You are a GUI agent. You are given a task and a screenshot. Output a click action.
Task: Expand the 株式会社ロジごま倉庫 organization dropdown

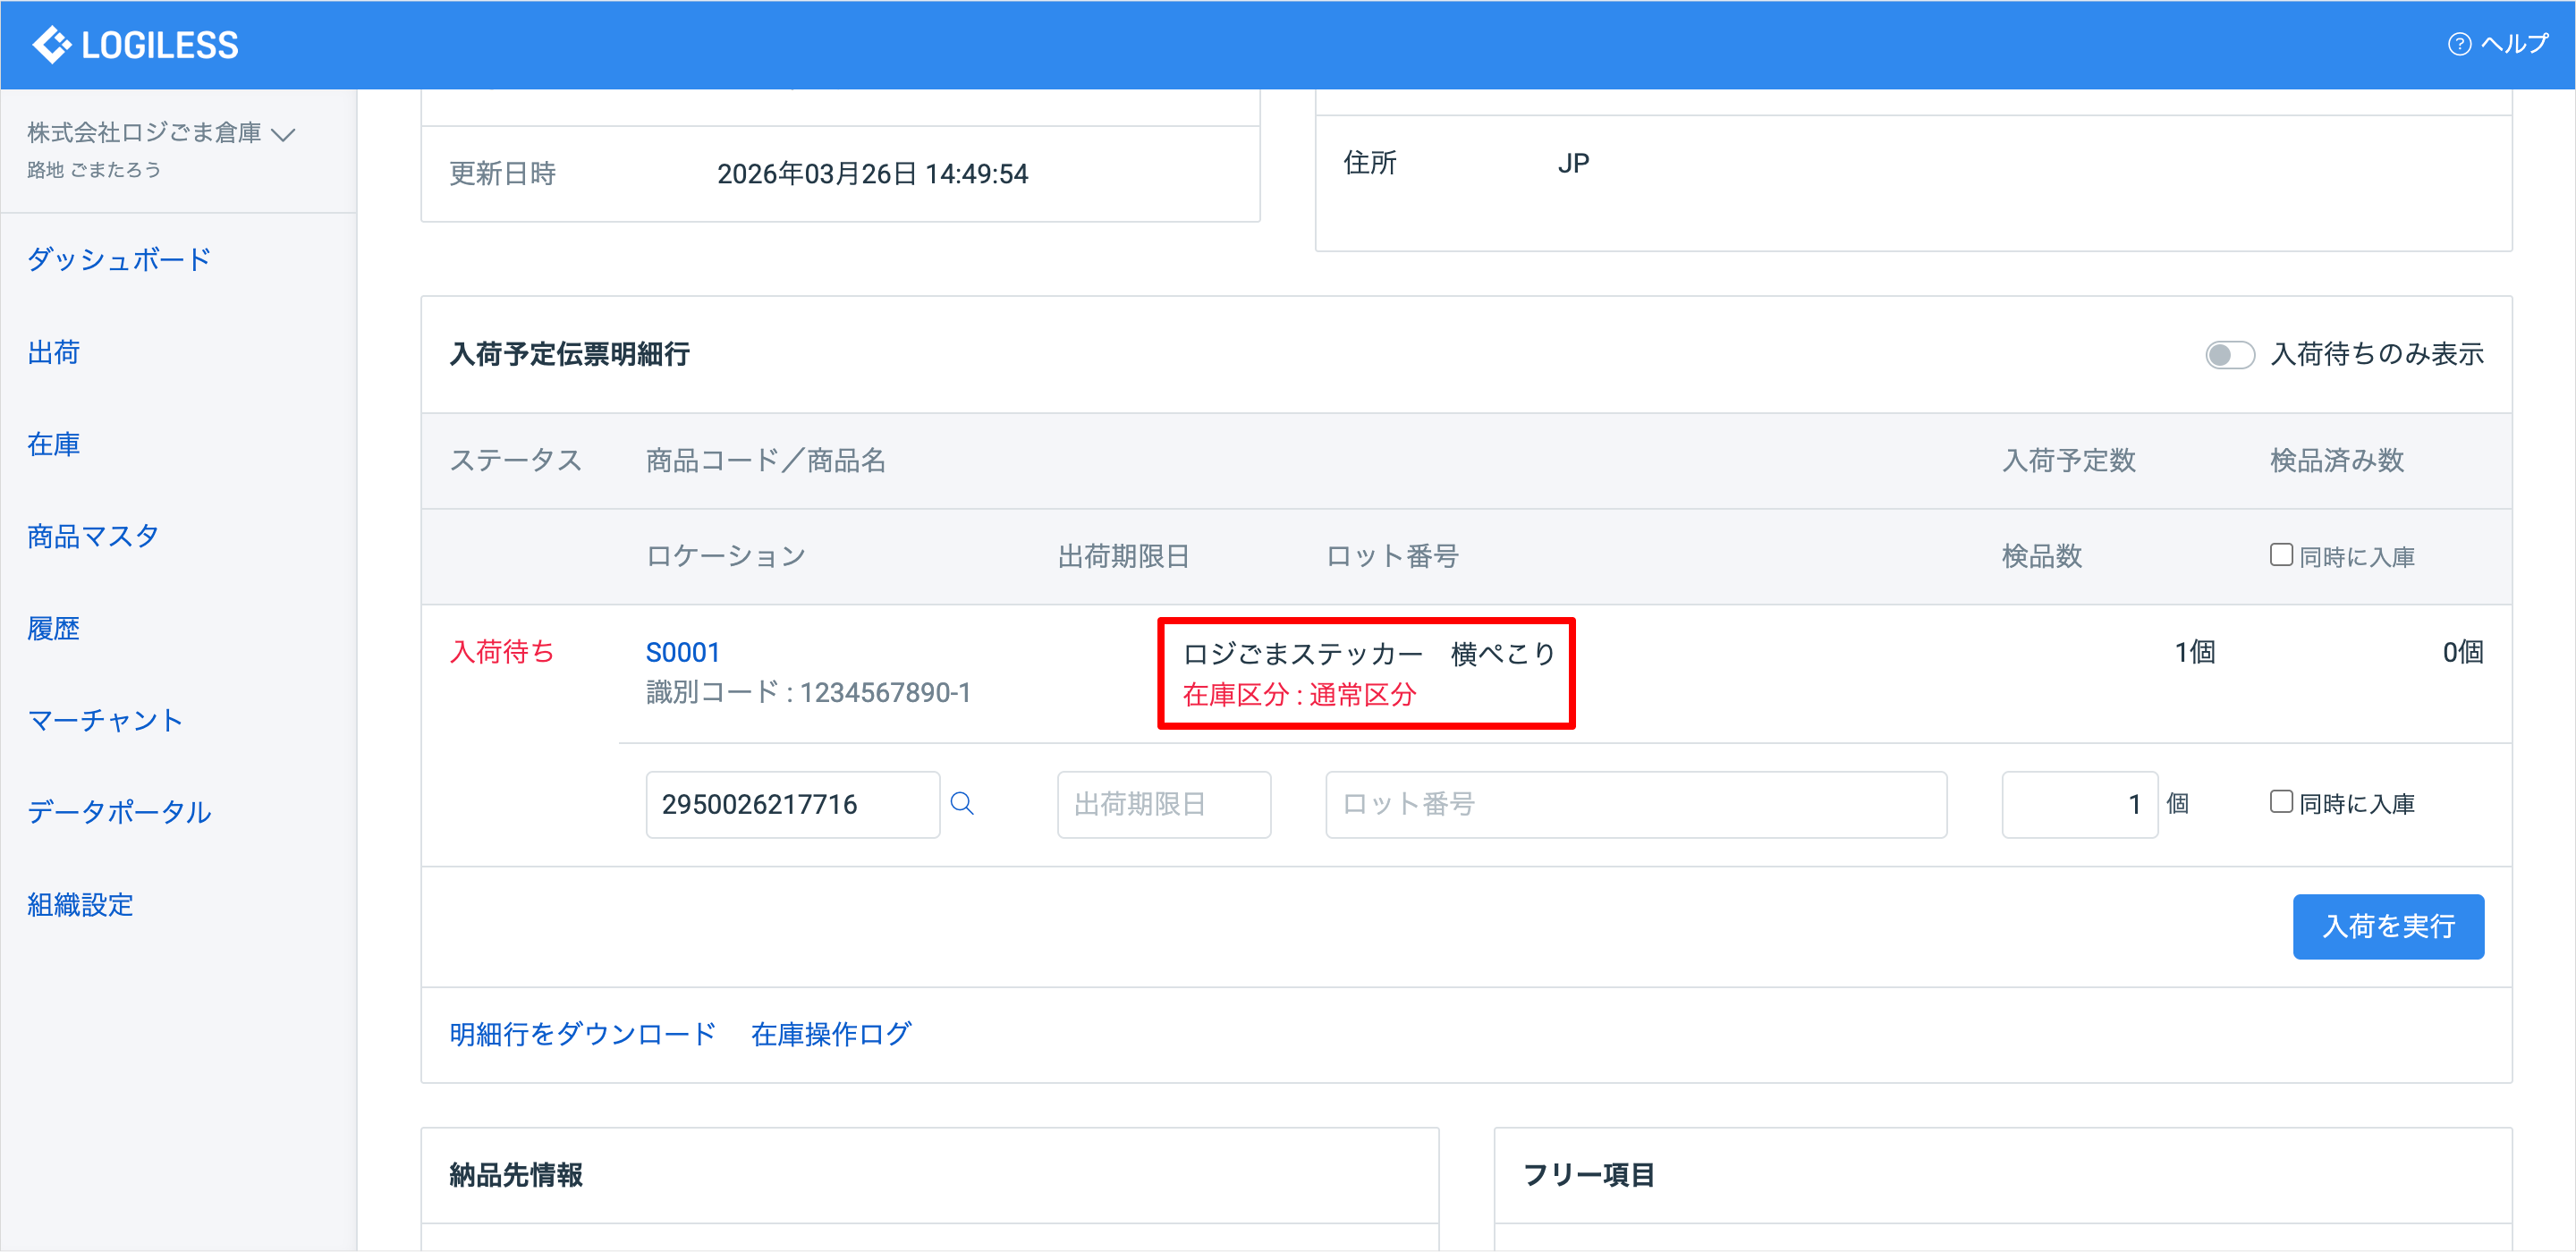[284, 134]
